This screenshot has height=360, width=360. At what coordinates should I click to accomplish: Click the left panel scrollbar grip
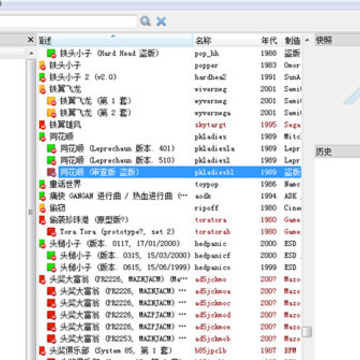point(31,212)
